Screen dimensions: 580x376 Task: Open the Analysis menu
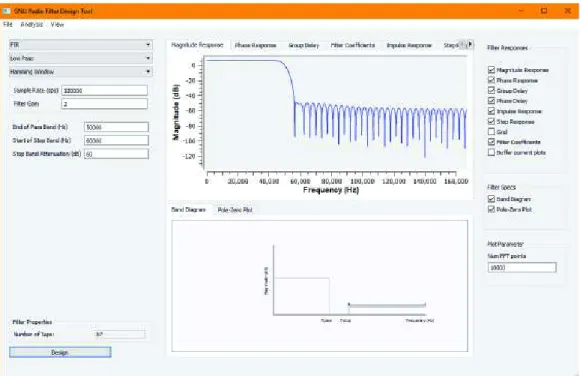click(x=32, y=24)
